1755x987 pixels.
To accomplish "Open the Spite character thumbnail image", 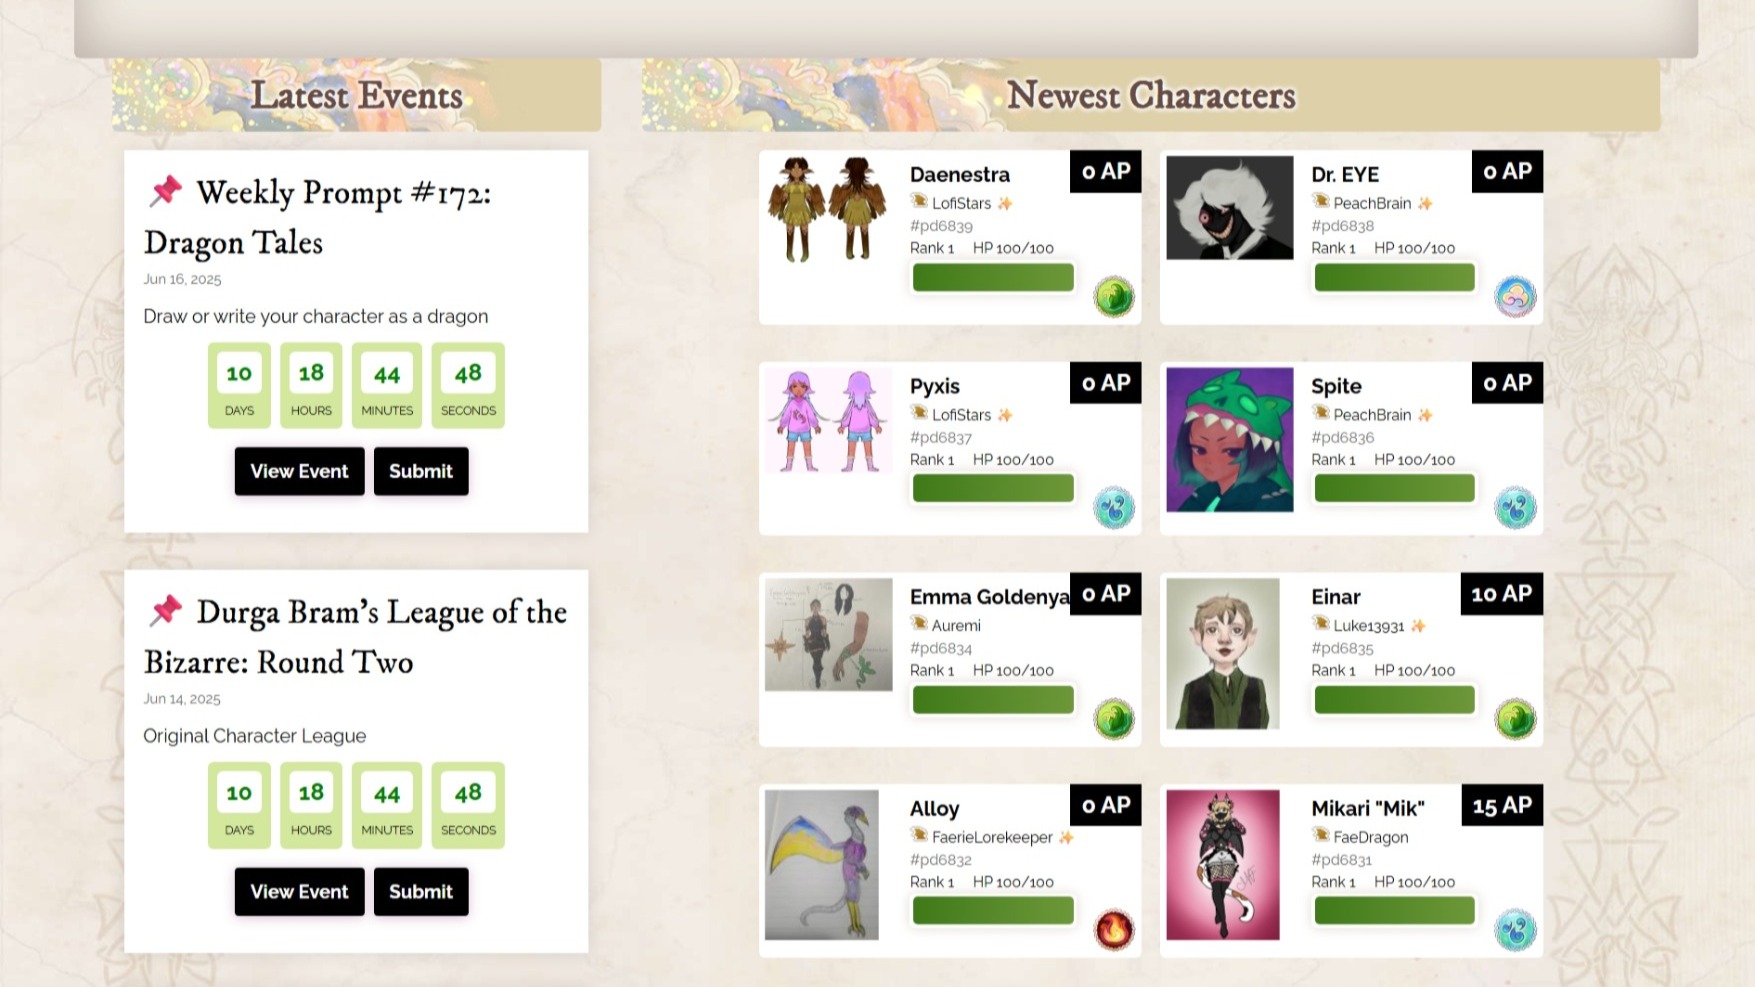I will tap(1229, 439).
